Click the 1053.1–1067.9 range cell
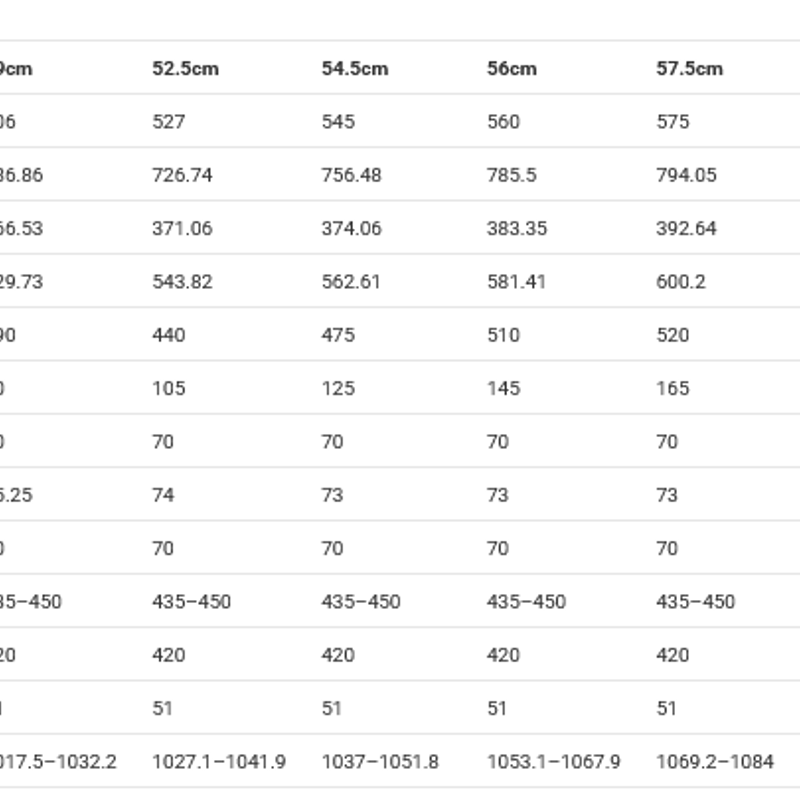 (554, 762)
